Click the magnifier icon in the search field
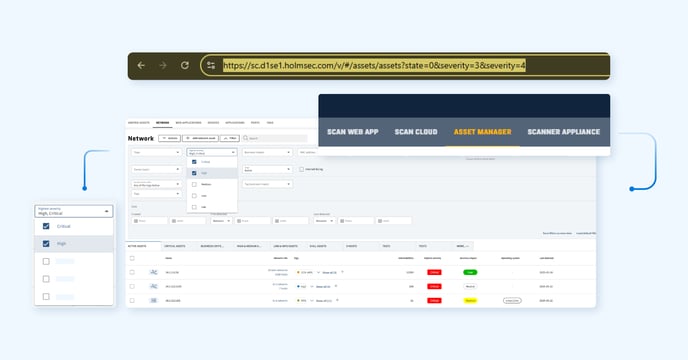The image size is (688, 360). (x=246, y=138)
